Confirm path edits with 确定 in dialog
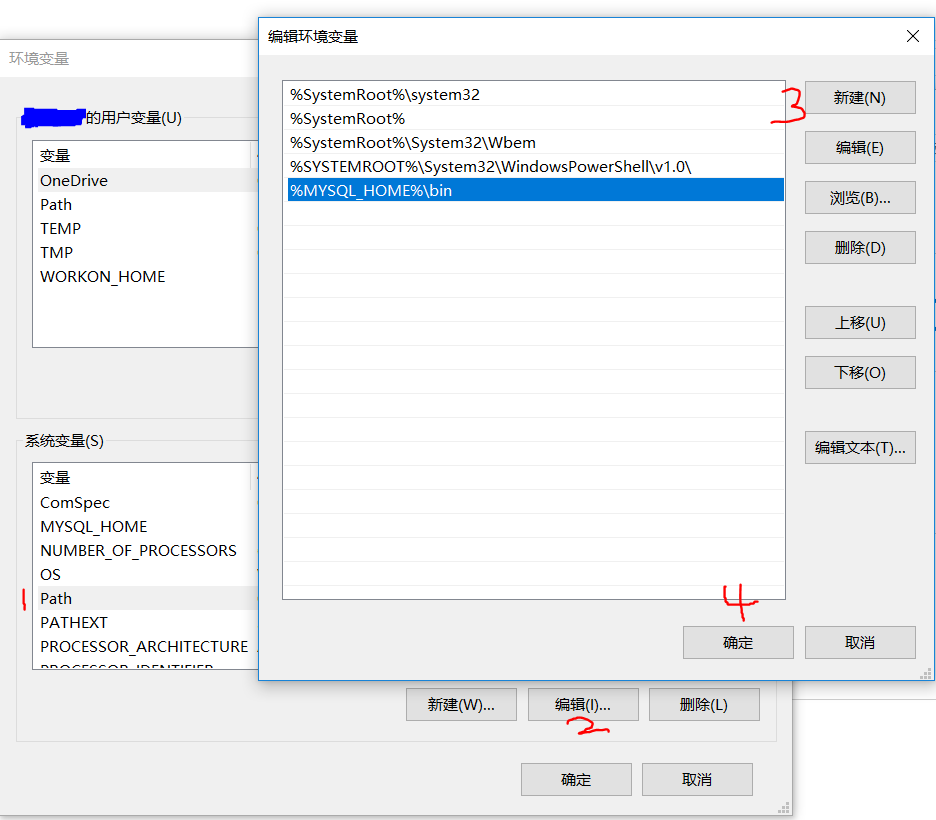Screen dimensions: 936x820 (x=738, y=642)
